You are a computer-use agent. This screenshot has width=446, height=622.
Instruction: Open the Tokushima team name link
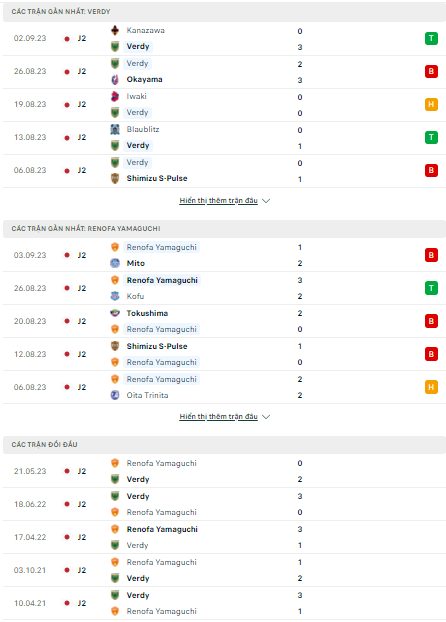click(147, 313)
